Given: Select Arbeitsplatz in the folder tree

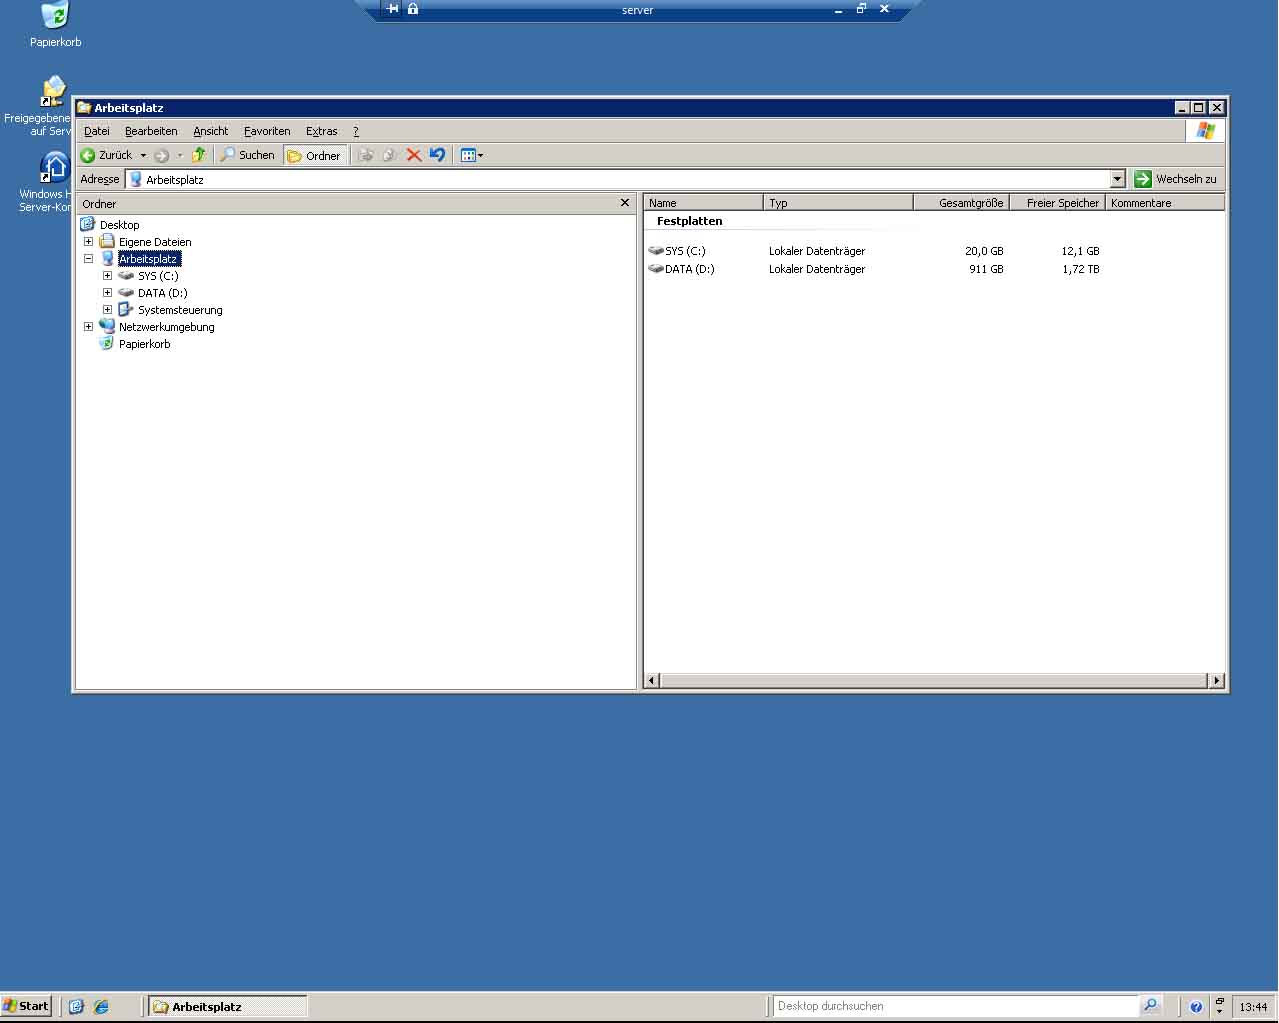Looking at the screenshot, I should (x=148, y=259).
